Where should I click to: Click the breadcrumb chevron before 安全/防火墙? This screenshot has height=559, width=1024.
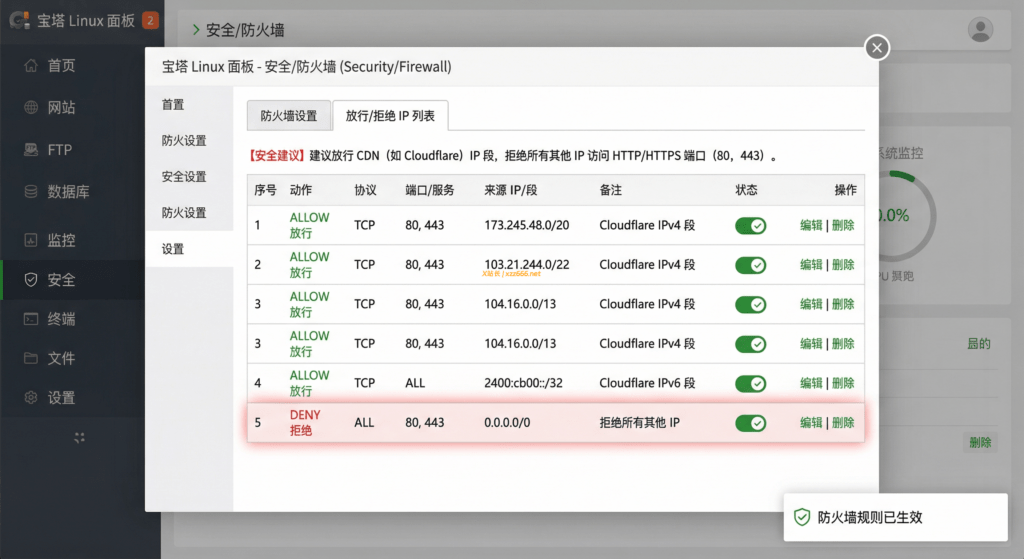(x=196, y=29)
